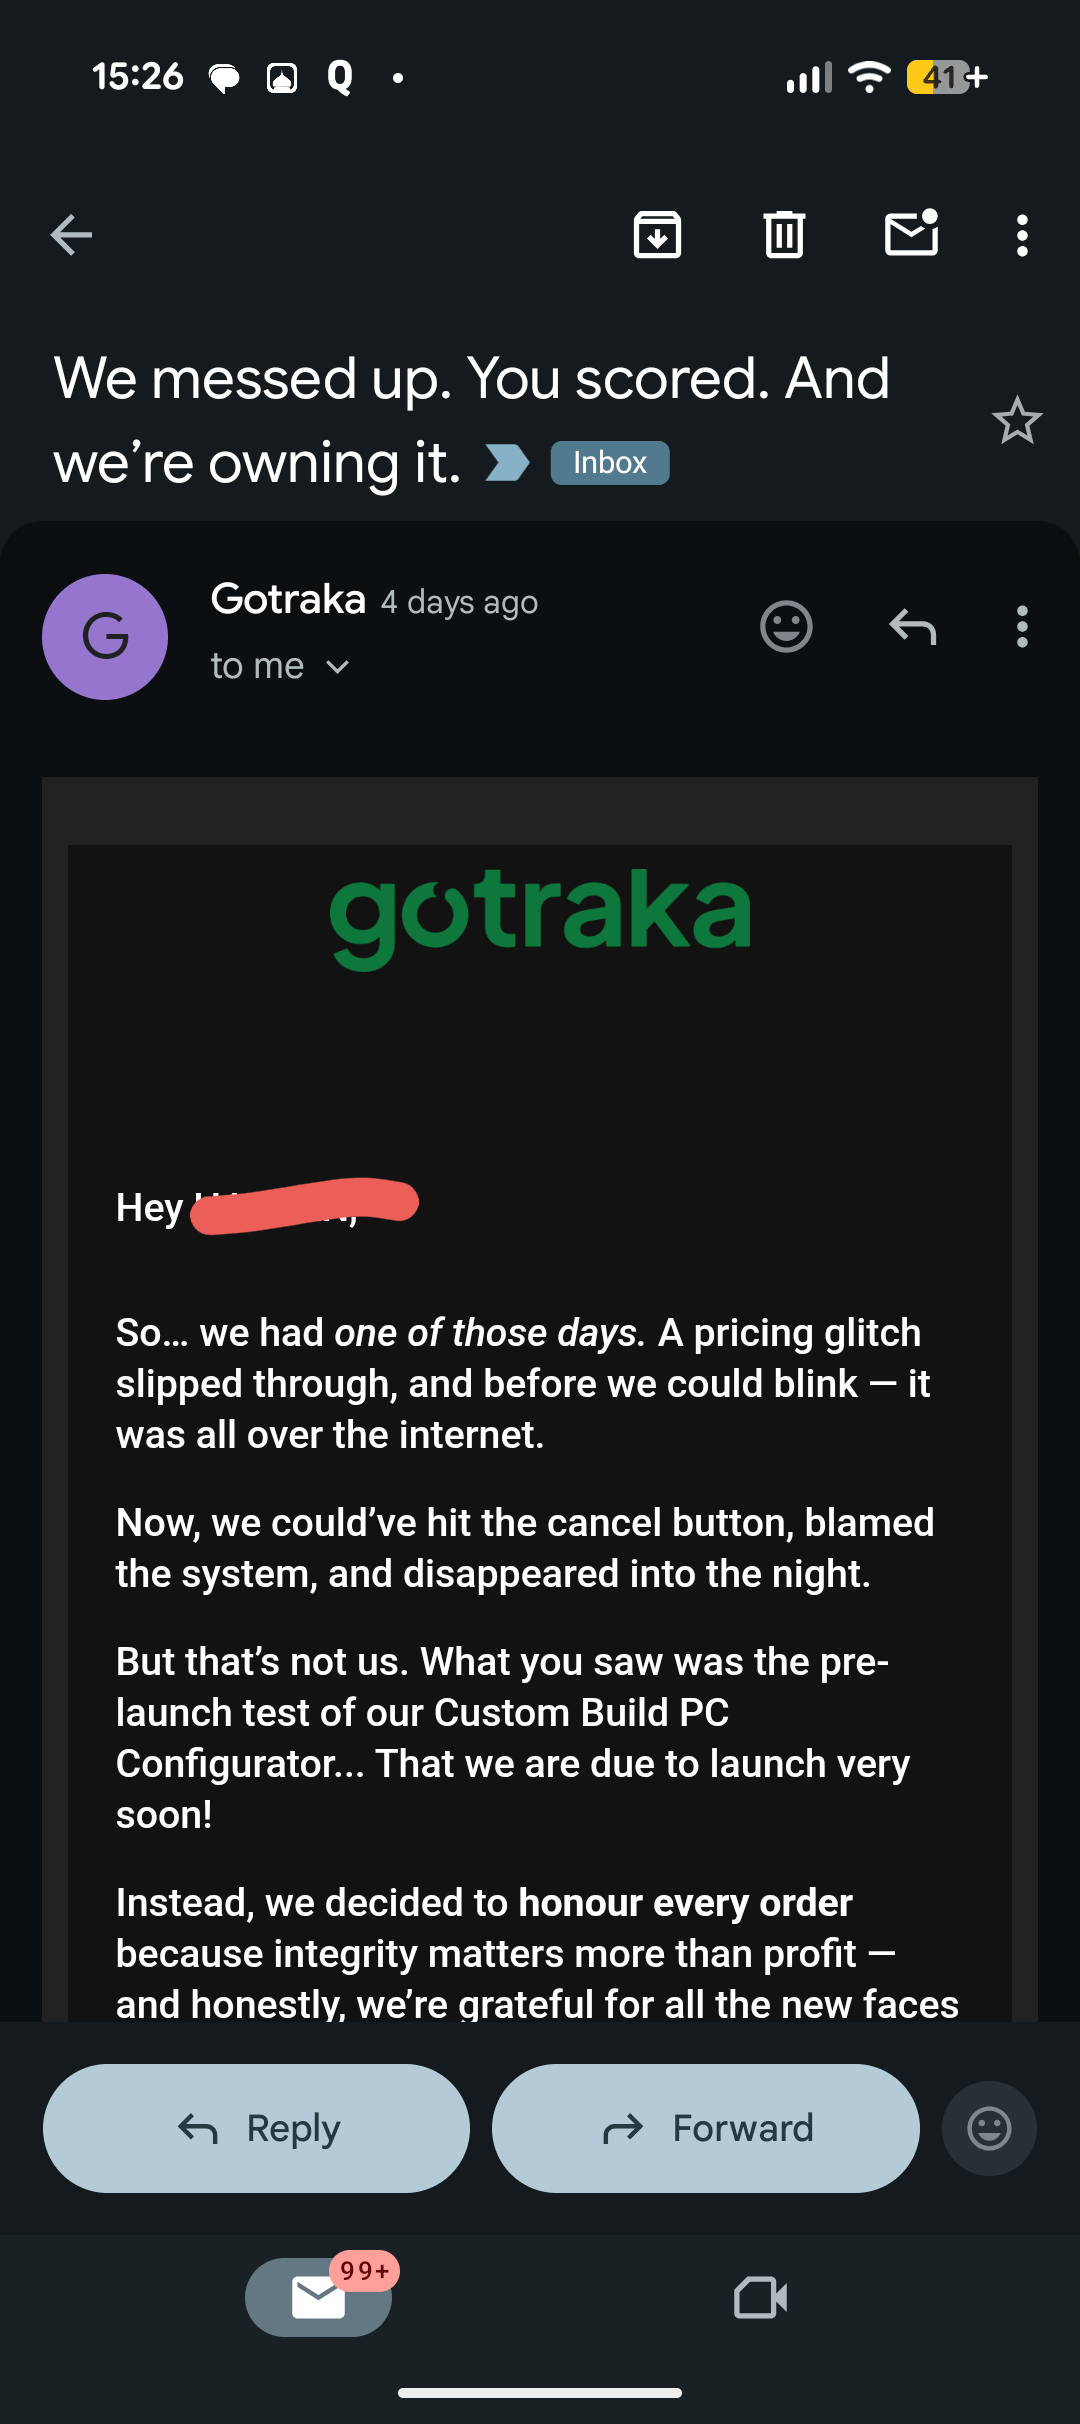Delete email with trash icon
This screenshot has height=2424, width=1080.
pos(784,235)
